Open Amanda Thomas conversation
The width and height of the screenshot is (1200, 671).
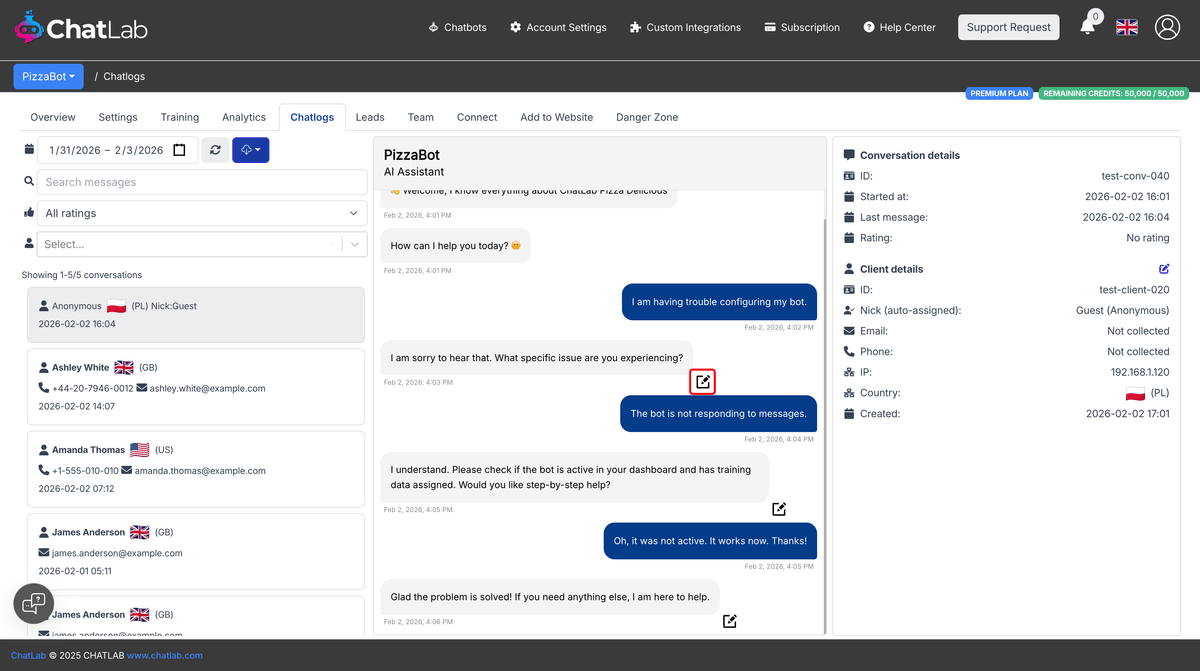point(196,469)
